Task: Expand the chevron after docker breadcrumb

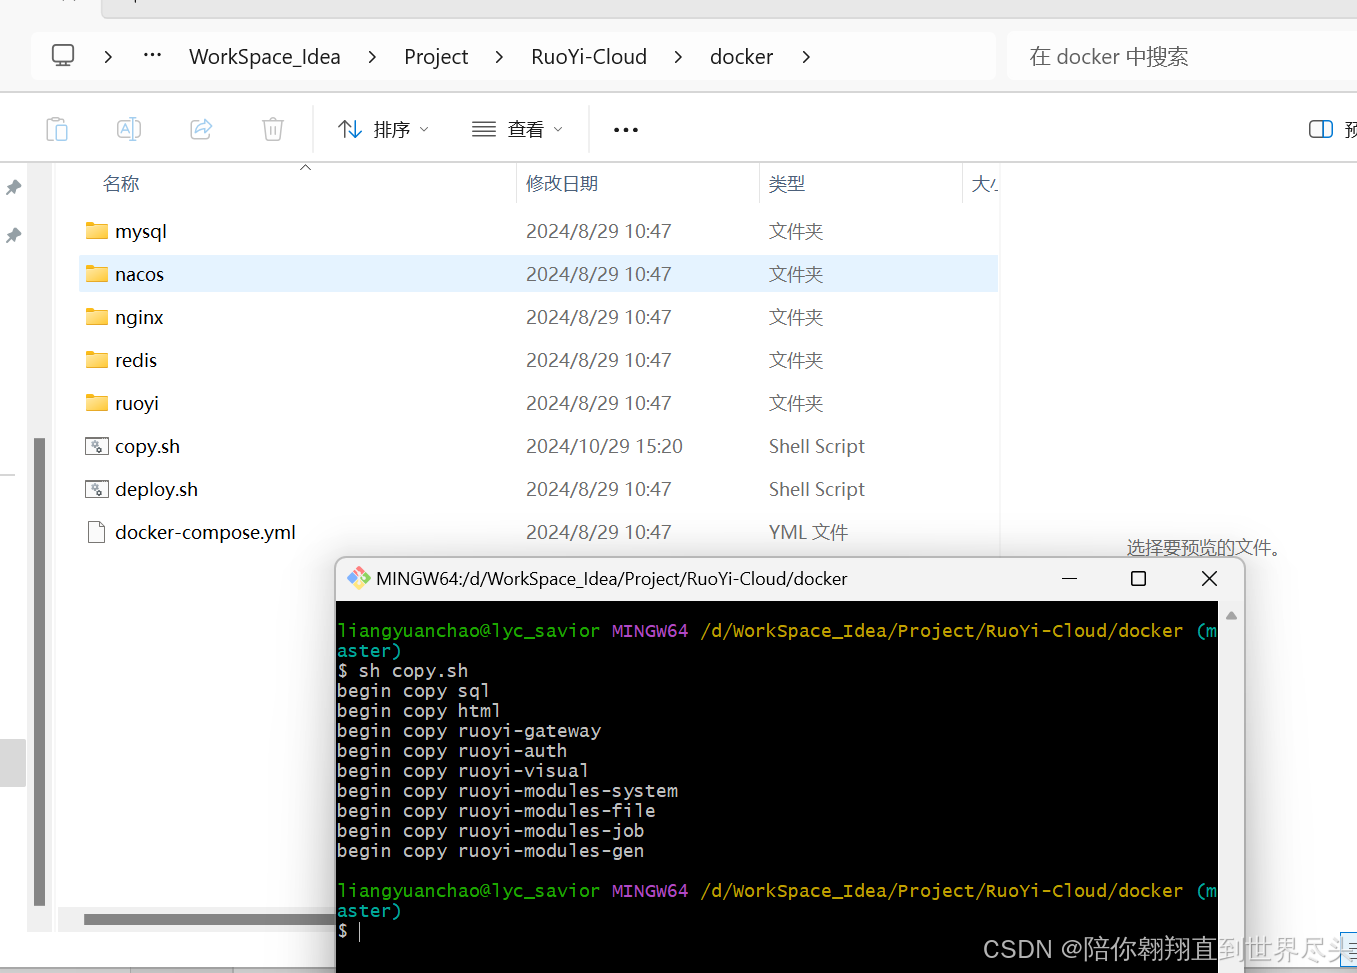Action: tap(806, 57)
